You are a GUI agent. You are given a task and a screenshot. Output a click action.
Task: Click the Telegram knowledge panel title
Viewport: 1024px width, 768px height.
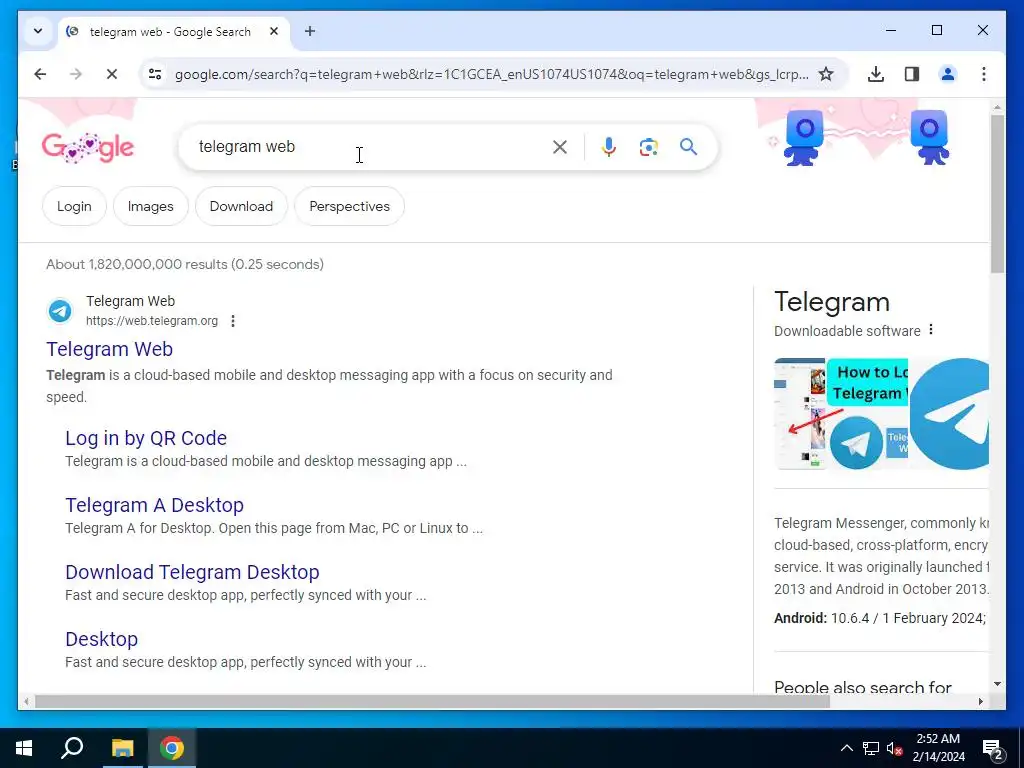[832, 302]
